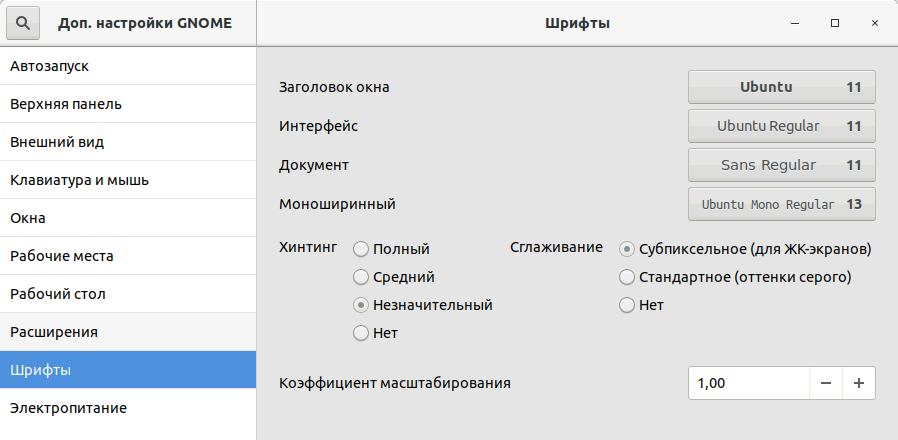The image size is (898, 440).
Task: Minimize the GNOME Tweaks window
Action: tap(793, 22)
